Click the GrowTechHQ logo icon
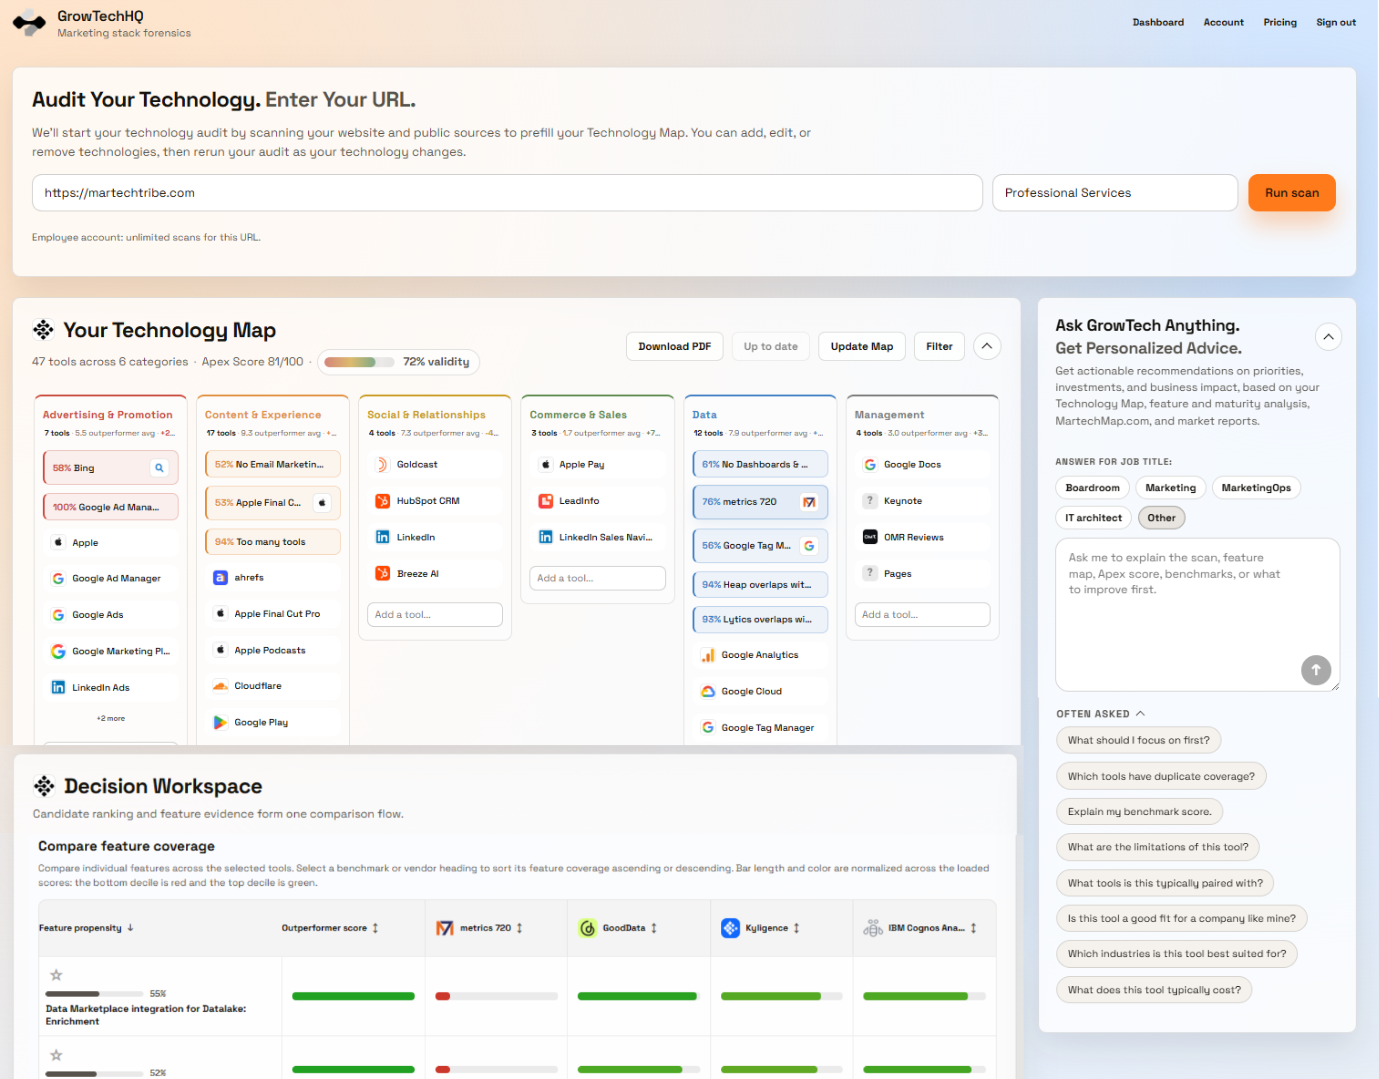The image size is (1379, 1079). (29, 23)
